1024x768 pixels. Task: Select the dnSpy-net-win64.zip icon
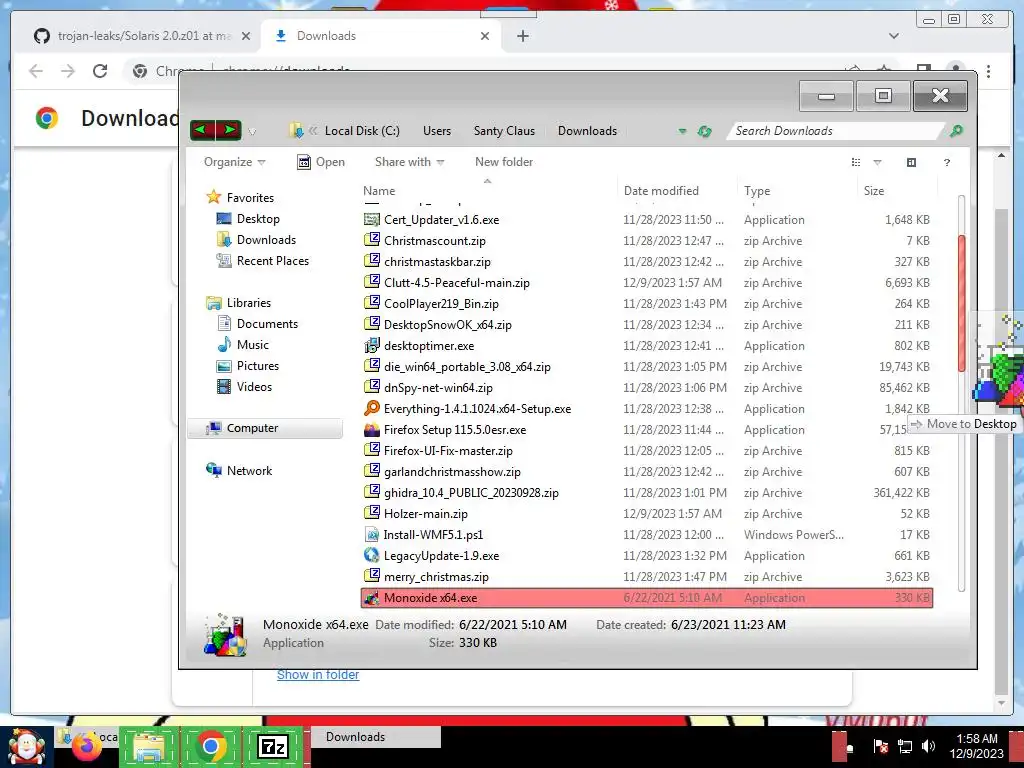click(x=372, y=387)
